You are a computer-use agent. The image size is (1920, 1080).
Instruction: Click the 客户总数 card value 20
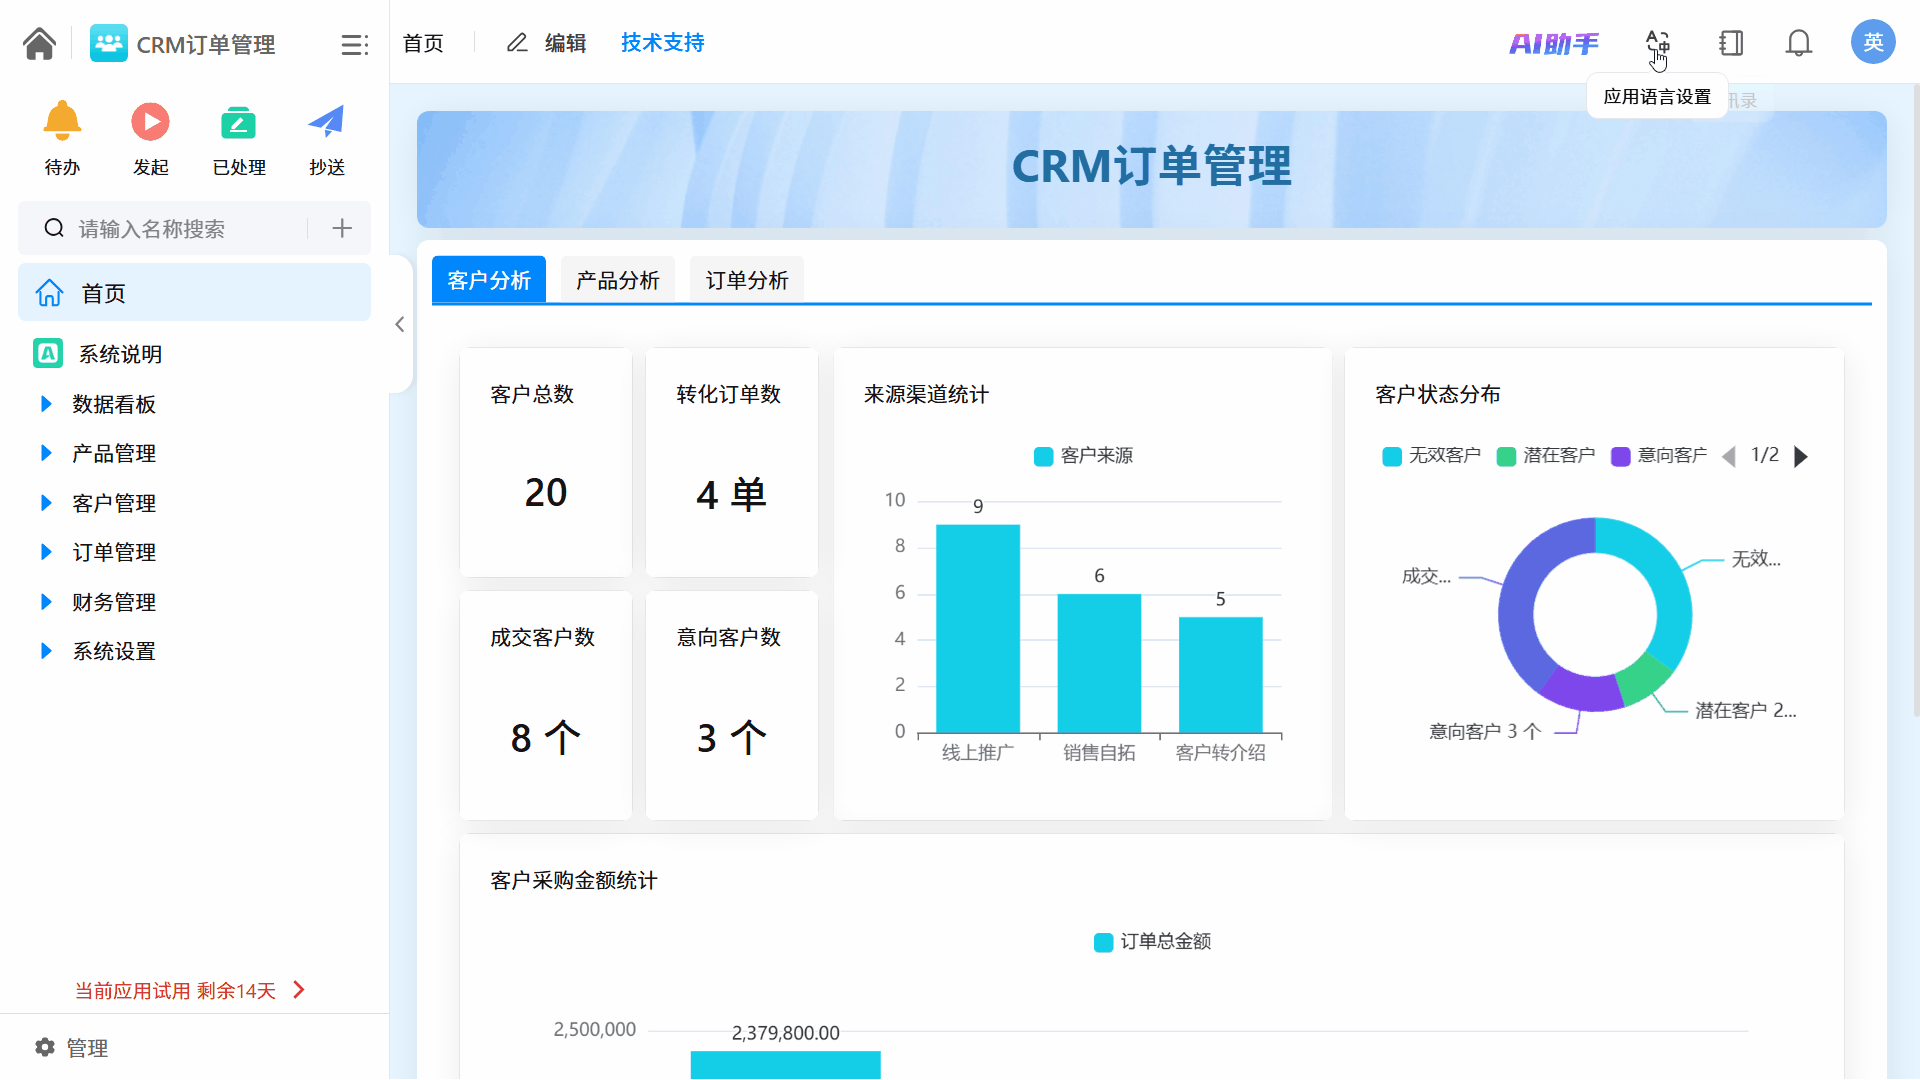click(x=546, y=493)
